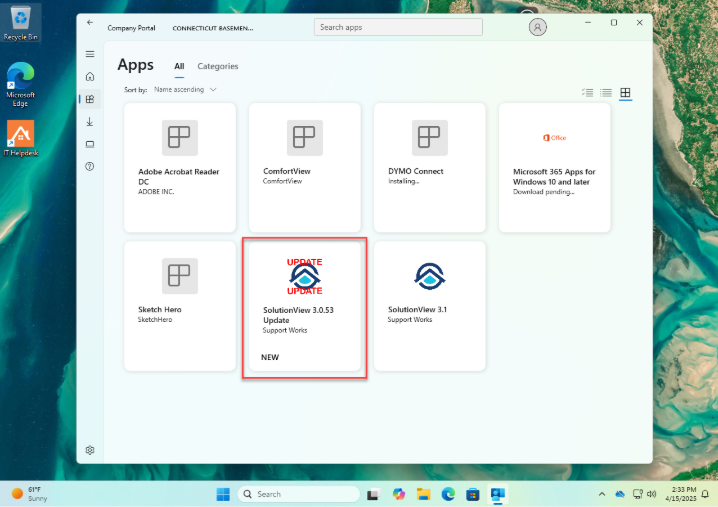Open Microsoft 365 Apps for Windows 10 title
This screenshot has width=718, height=507.
tap(554, 177)
